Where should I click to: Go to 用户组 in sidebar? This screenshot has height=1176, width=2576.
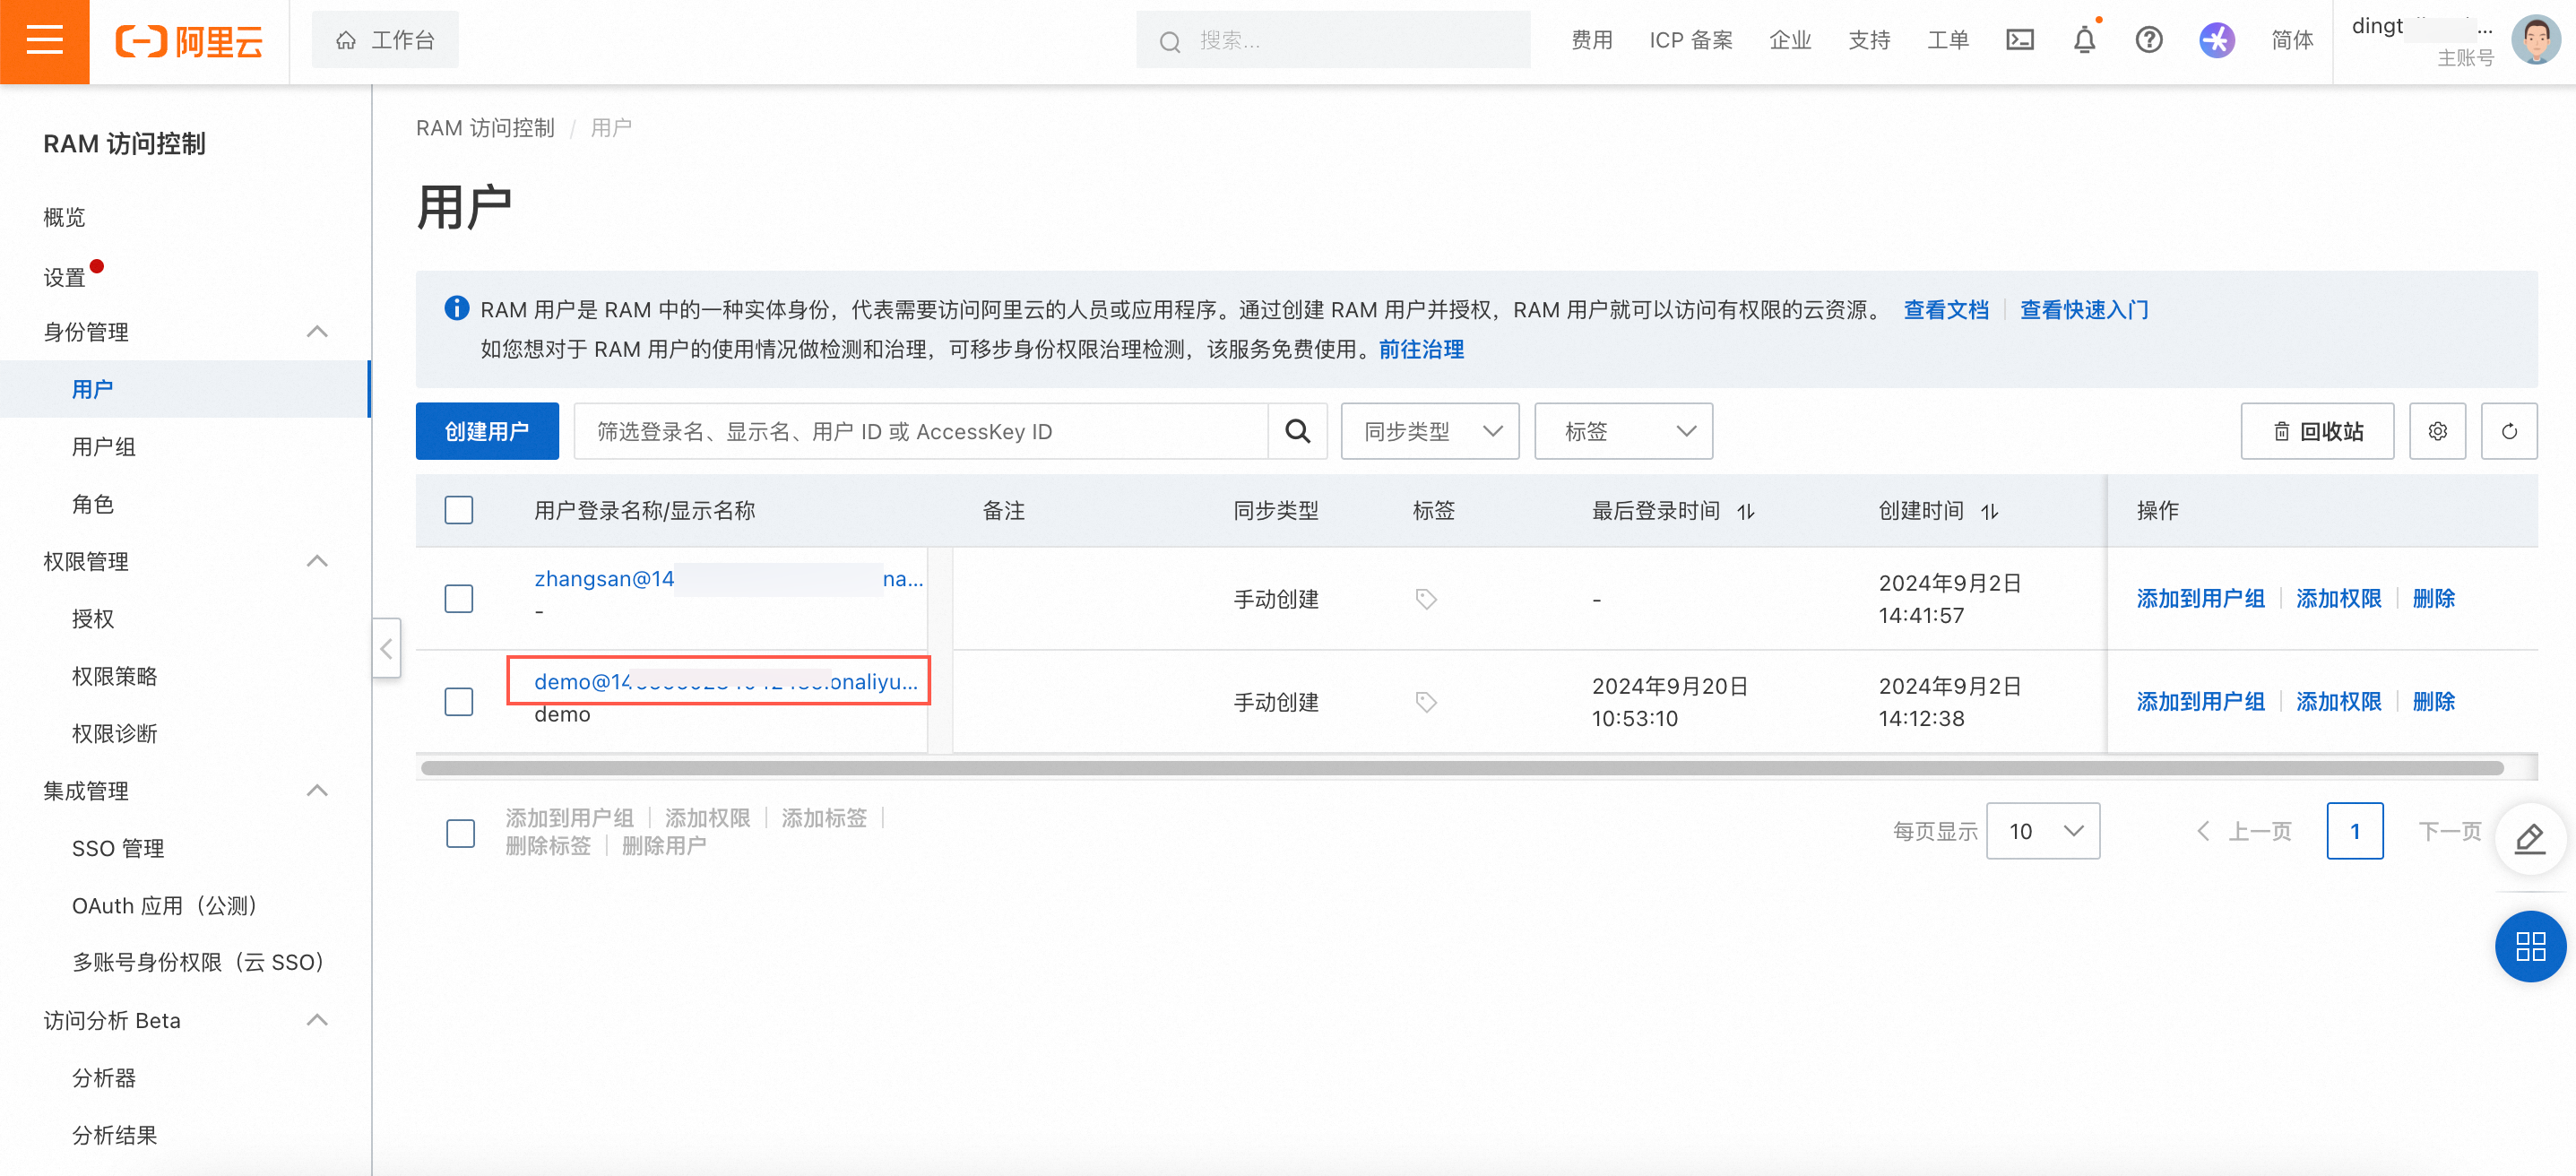pos(104,447)
